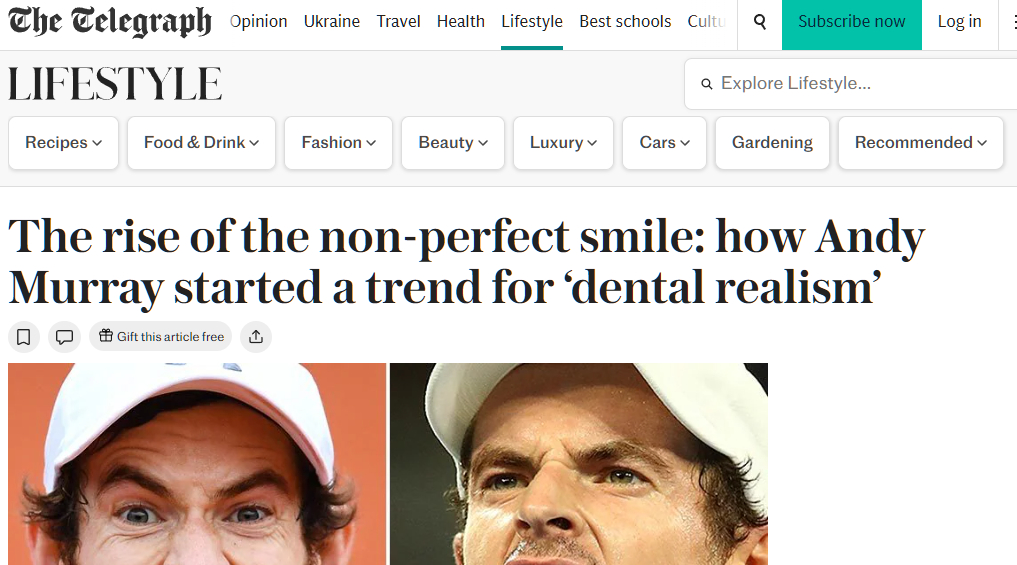
Task: Click Gift this article free button
Action: pyautogui.click(x=161, y=337)
